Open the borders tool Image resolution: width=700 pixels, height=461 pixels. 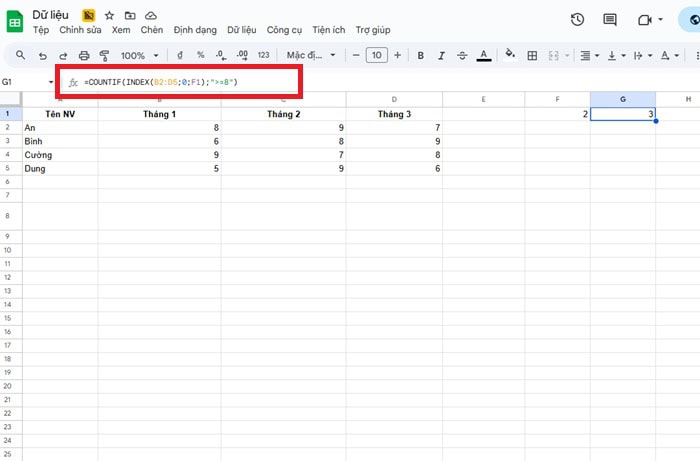pos(532,55)
